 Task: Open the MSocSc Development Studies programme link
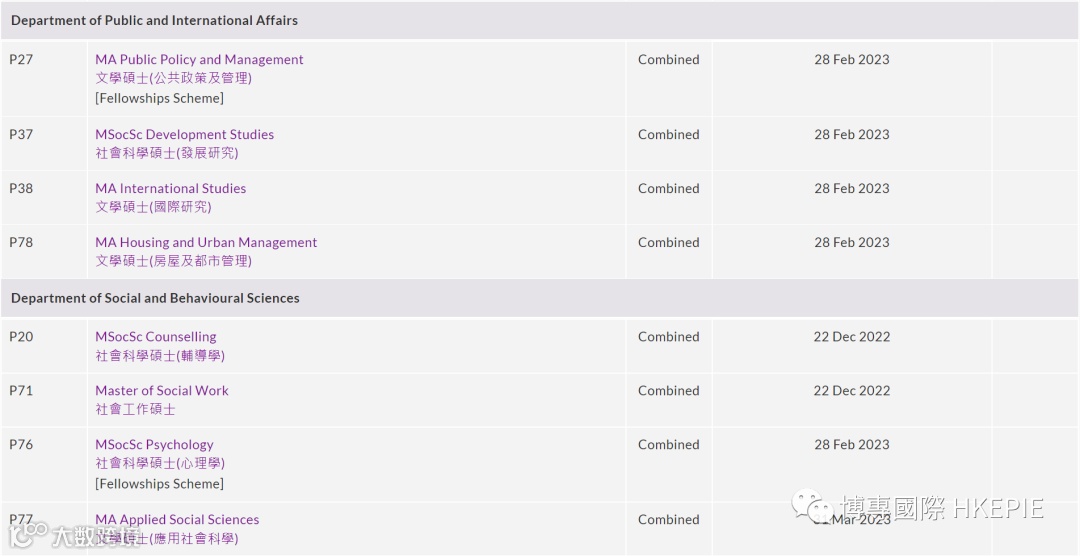click(184, 135)
